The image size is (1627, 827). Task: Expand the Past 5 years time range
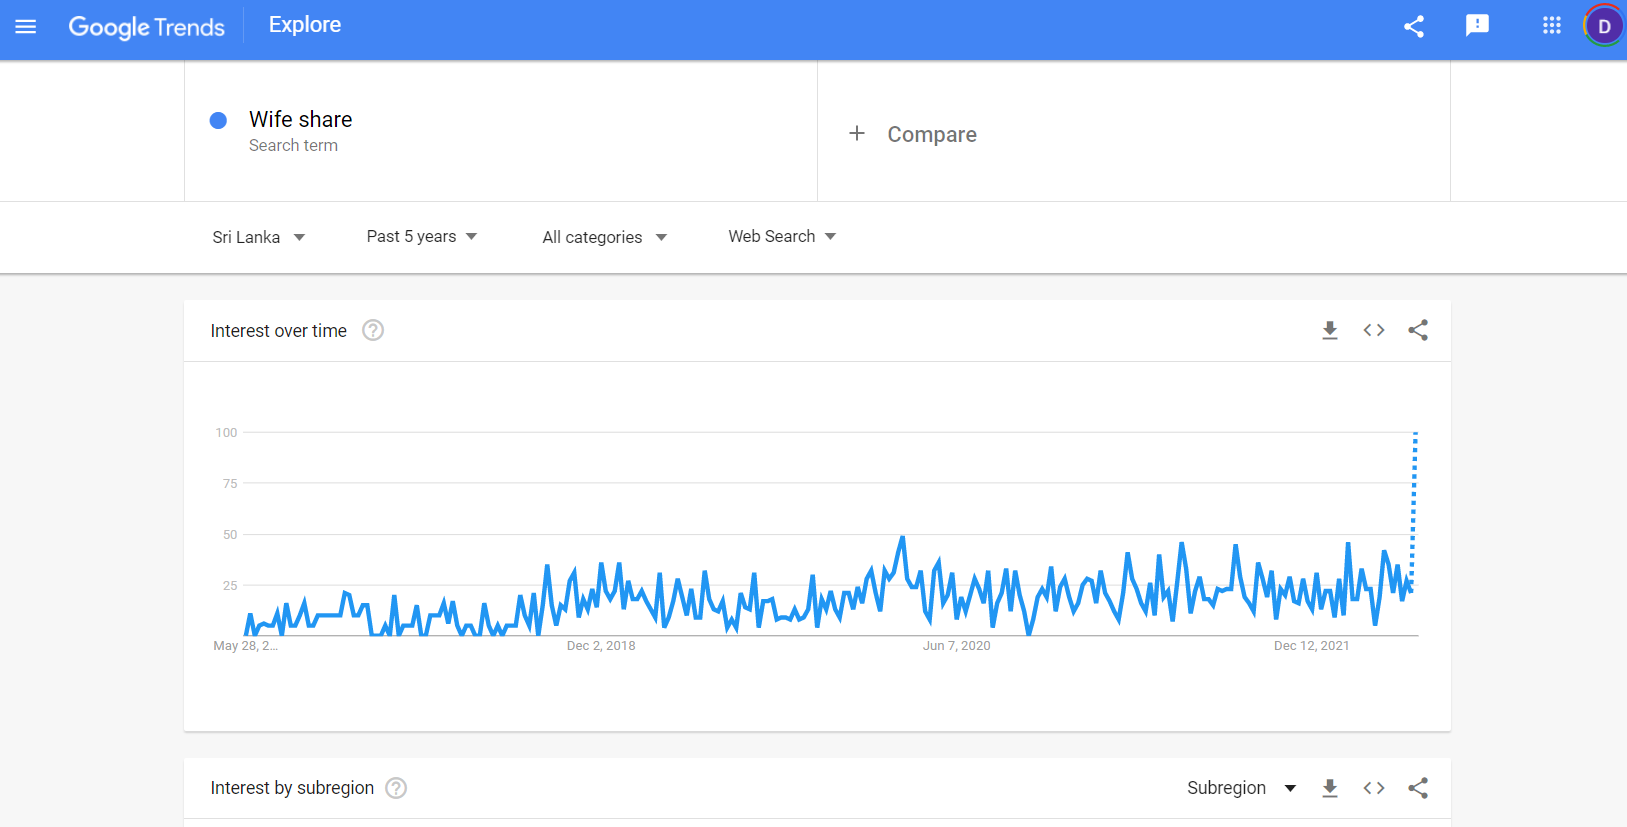[422, 236]
